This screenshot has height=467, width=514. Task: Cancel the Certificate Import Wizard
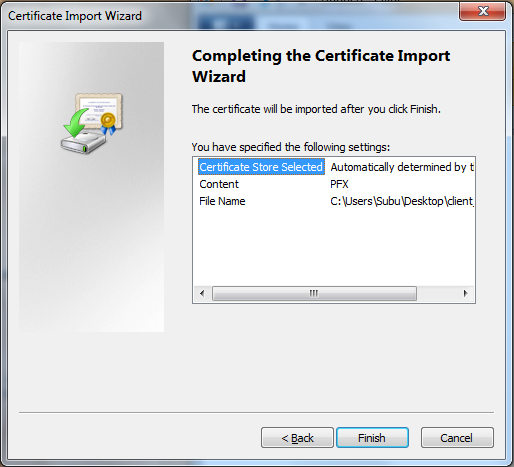[x=457, y=438]
